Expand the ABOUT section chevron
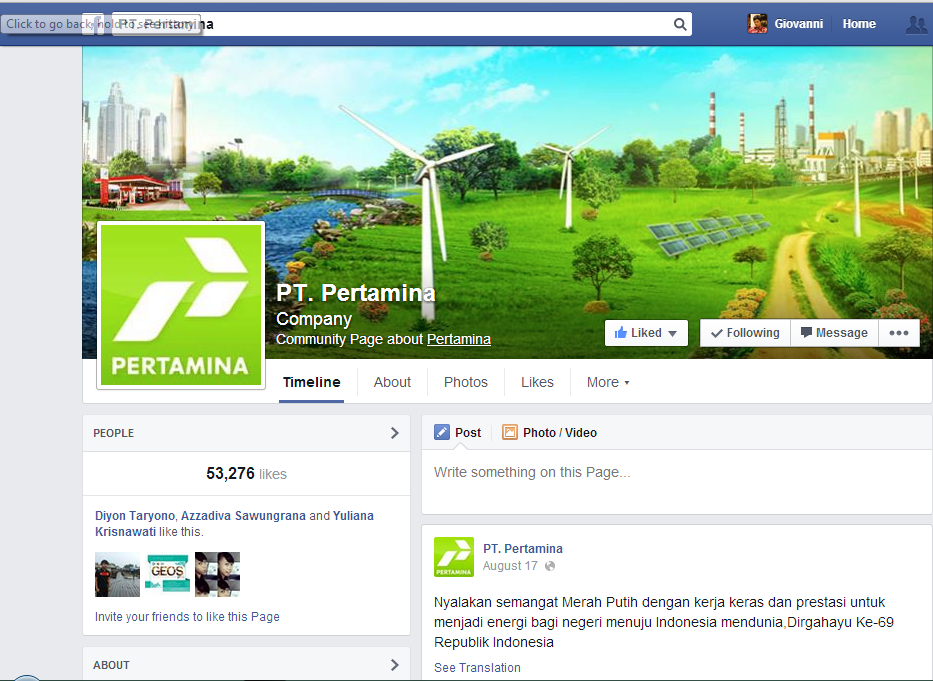The height and width of the screenshot is (681, 933). pos(395,665)
